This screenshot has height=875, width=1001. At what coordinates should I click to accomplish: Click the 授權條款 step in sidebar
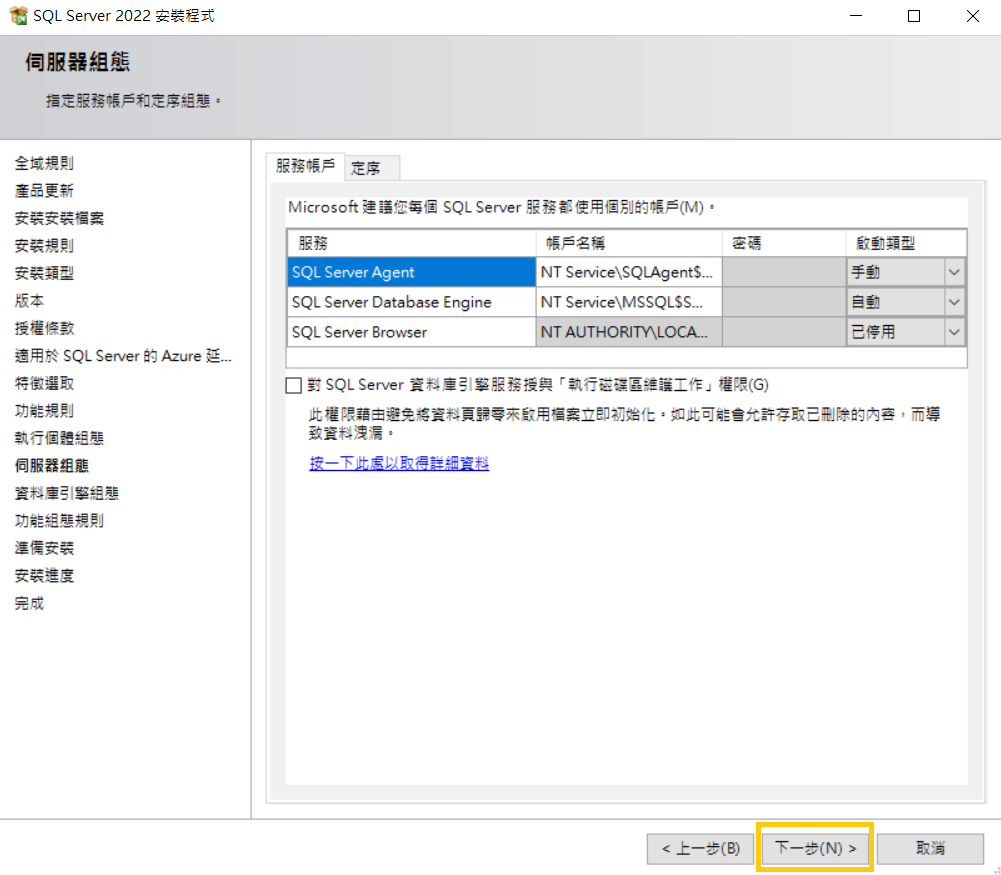point(44,328)
